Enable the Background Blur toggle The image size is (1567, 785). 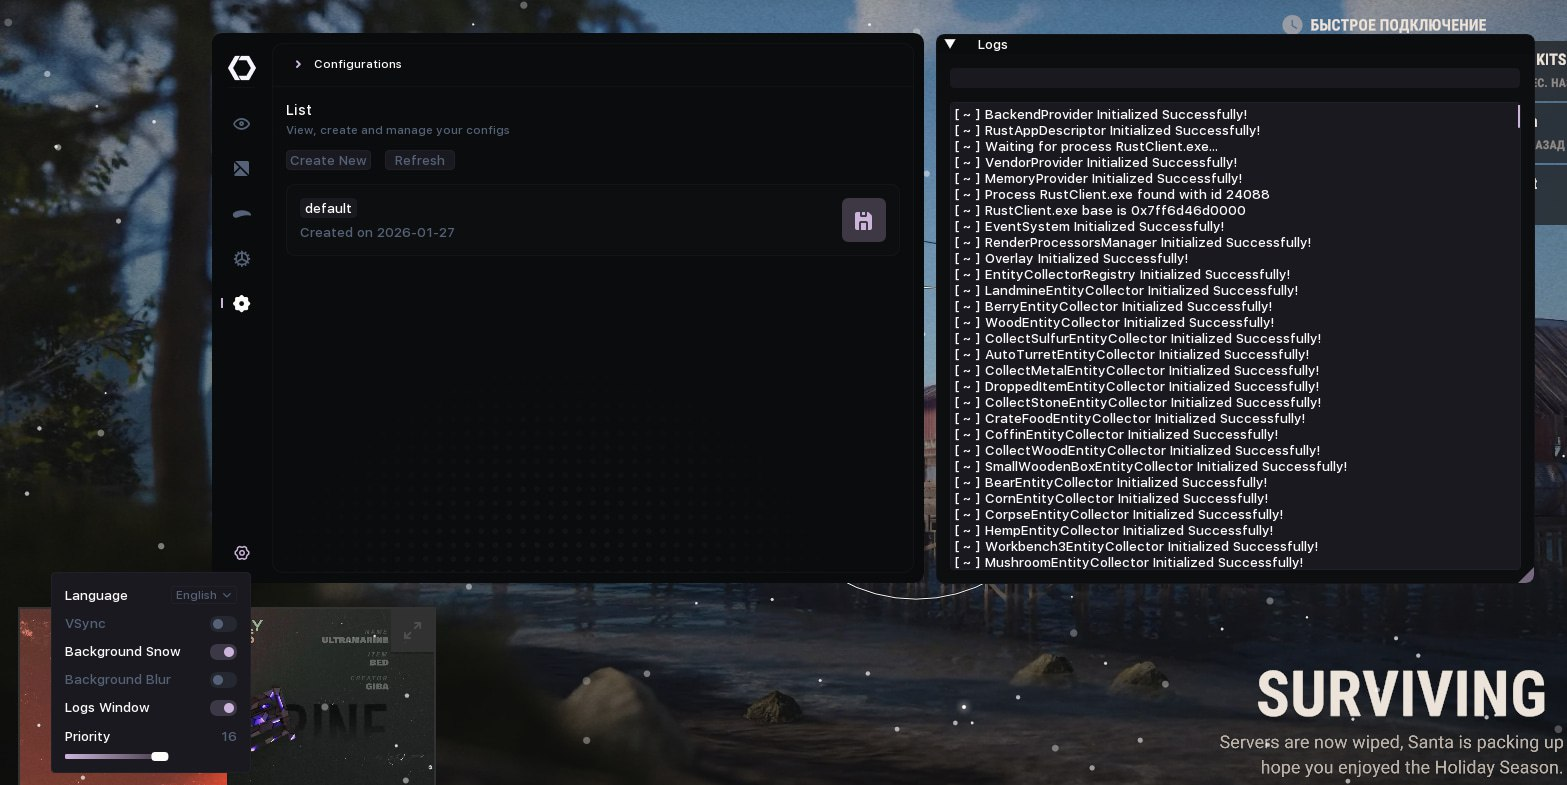[x=223, y=680]
